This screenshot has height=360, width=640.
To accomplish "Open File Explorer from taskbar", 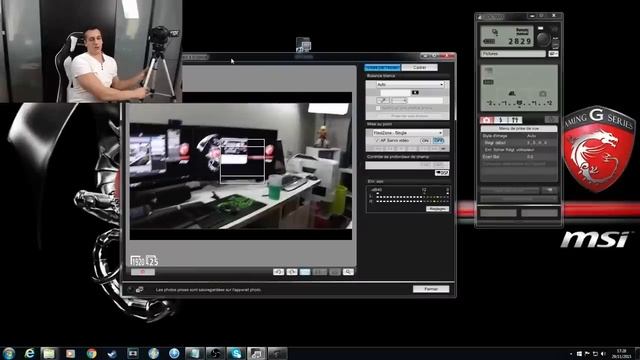I will [49, 353].
